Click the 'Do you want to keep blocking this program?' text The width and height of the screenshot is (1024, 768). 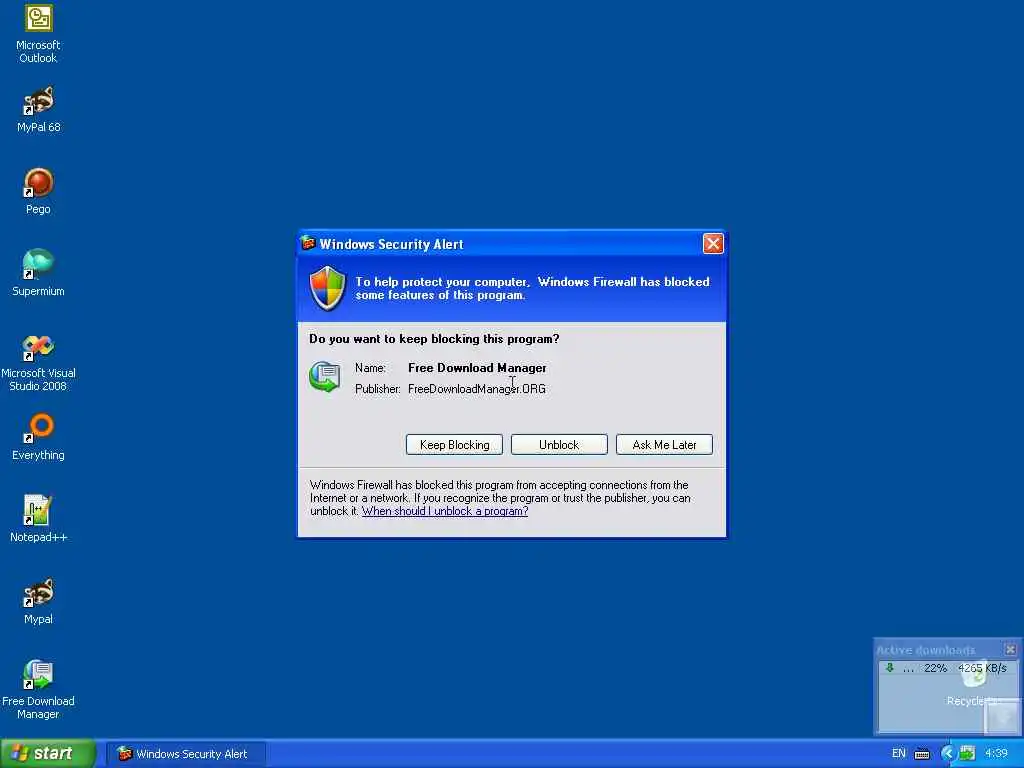click(434, 339)
